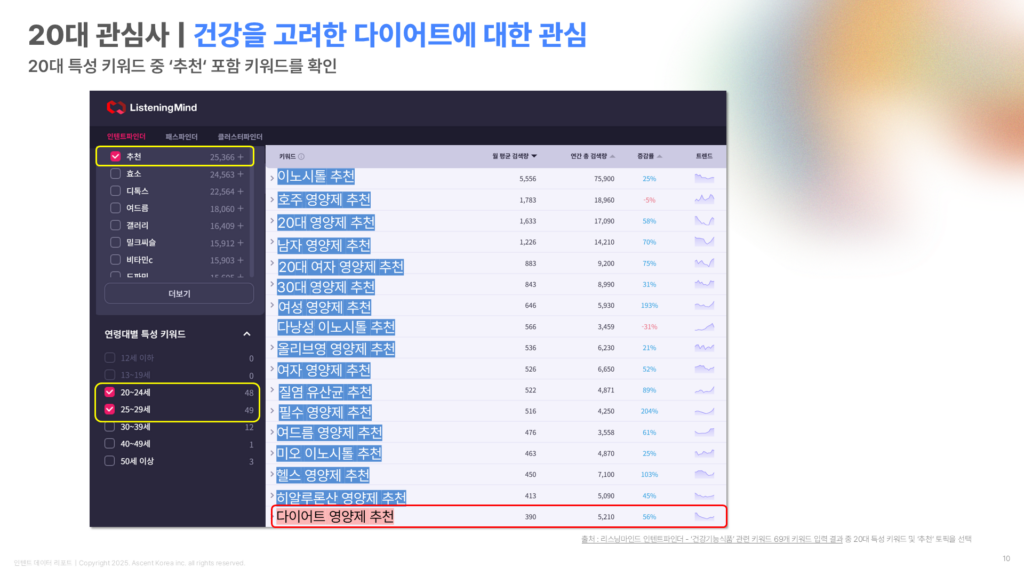Switch to the 인텐트파인더 tab
This screenshot has width=1024, height=576.
point(126,136)
